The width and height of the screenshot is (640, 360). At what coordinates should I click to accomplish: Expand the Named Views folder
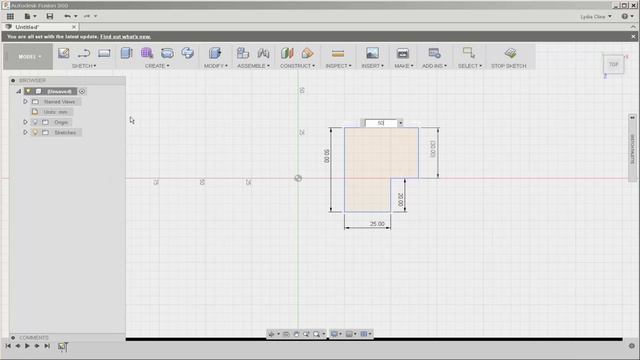click(x=25, y=102)
